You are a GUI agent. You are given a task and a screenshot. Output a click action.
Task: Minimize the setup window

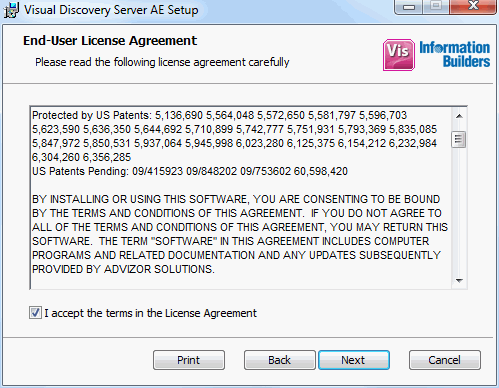pyautogui.click(x=409, y=7)
